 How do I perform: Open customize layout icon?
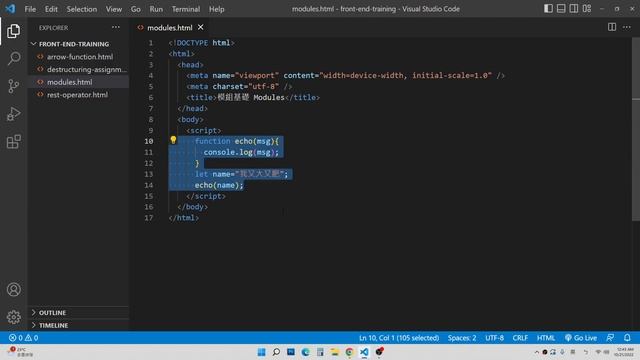pos(587,9)
